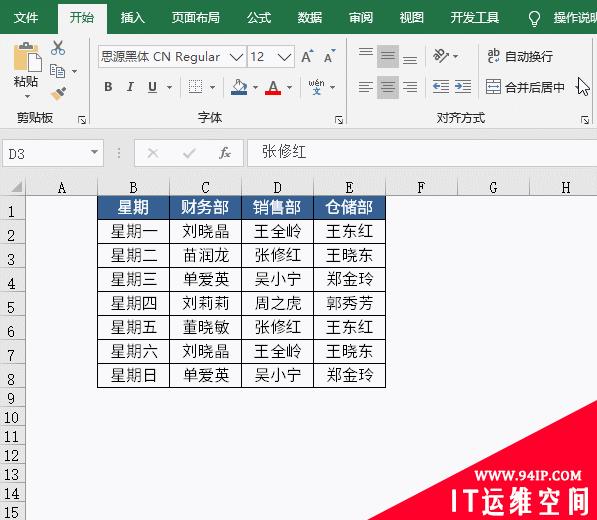This screenshot has width=597, height=520.
Task: Toggle Bold formatting
Action: pyautogui.click(x=108, y=87)
